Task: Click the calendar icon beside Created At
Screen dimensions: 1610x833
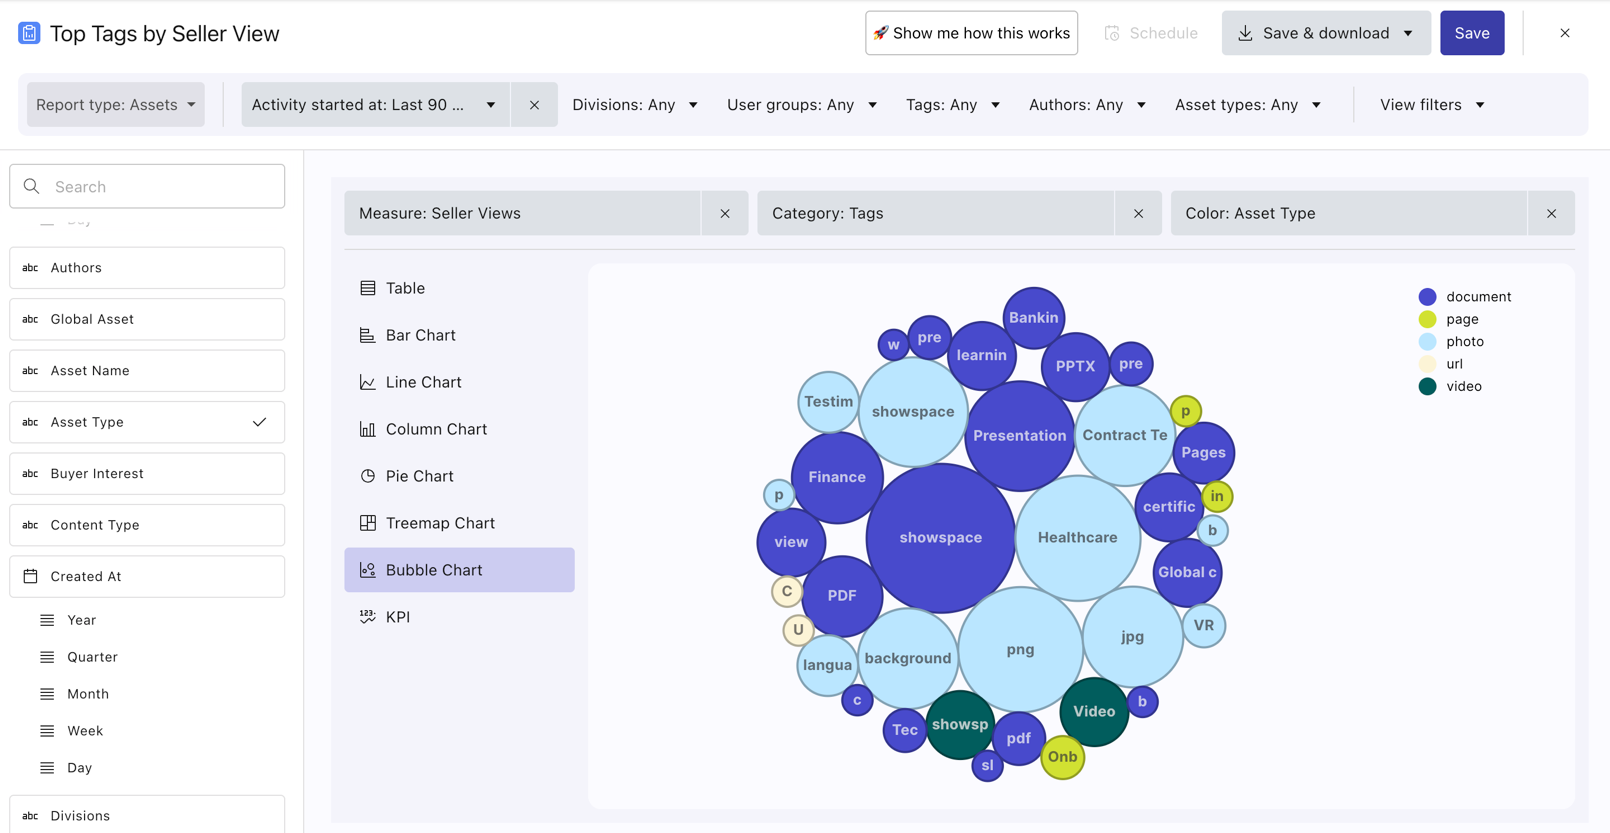Action: click(x=31, y=576)
